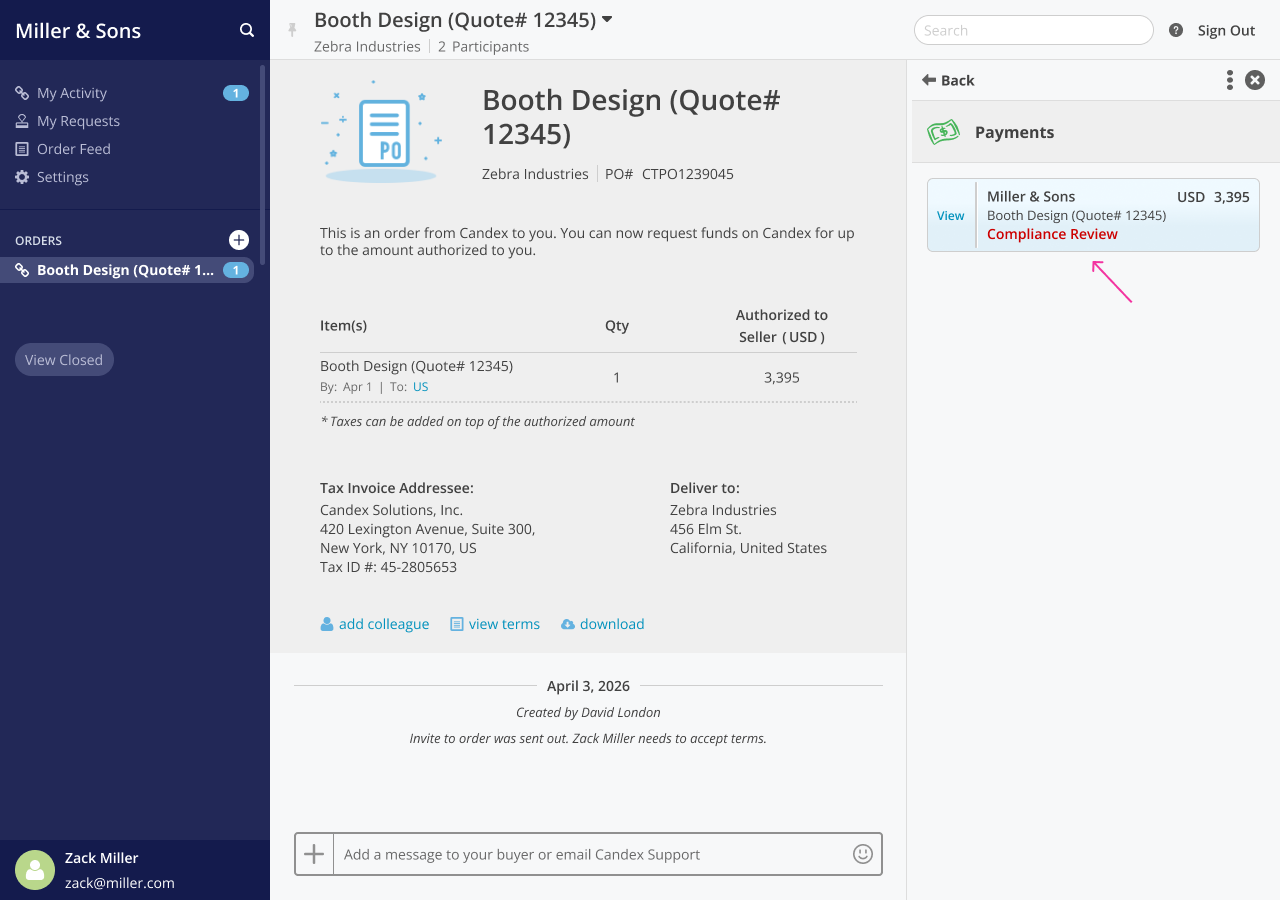Click the green money Payments icon

(943, 132)
